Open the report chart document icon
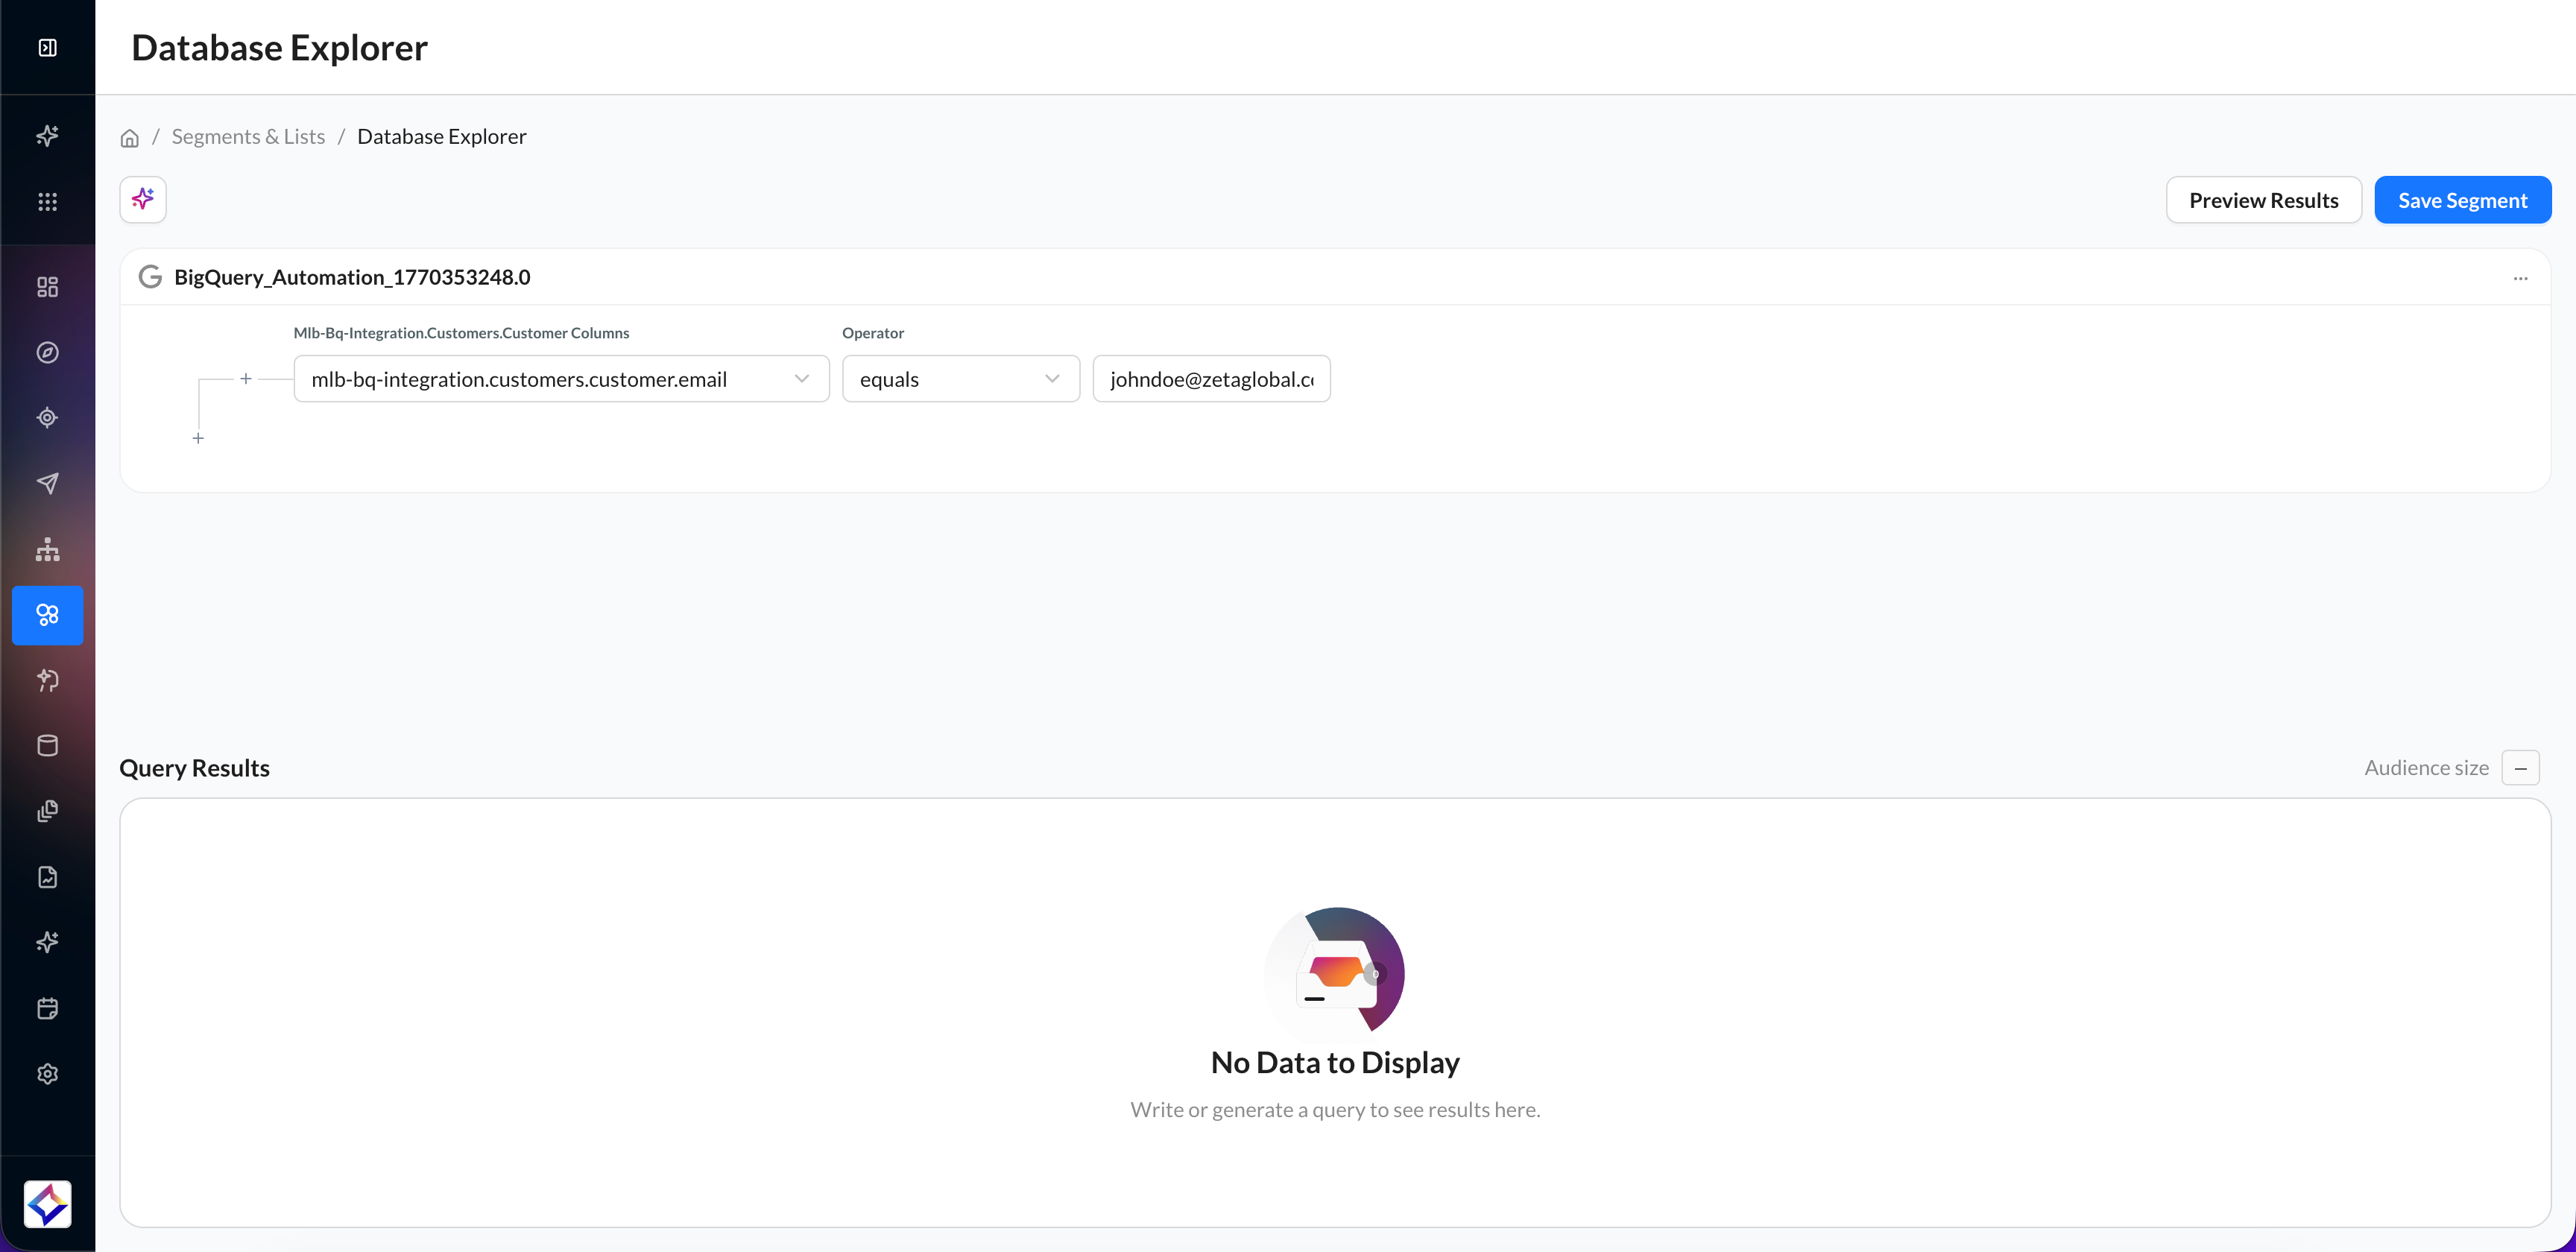This screenshot has height=1252, width=2576. pyautogui.click(x=47, y=877)
